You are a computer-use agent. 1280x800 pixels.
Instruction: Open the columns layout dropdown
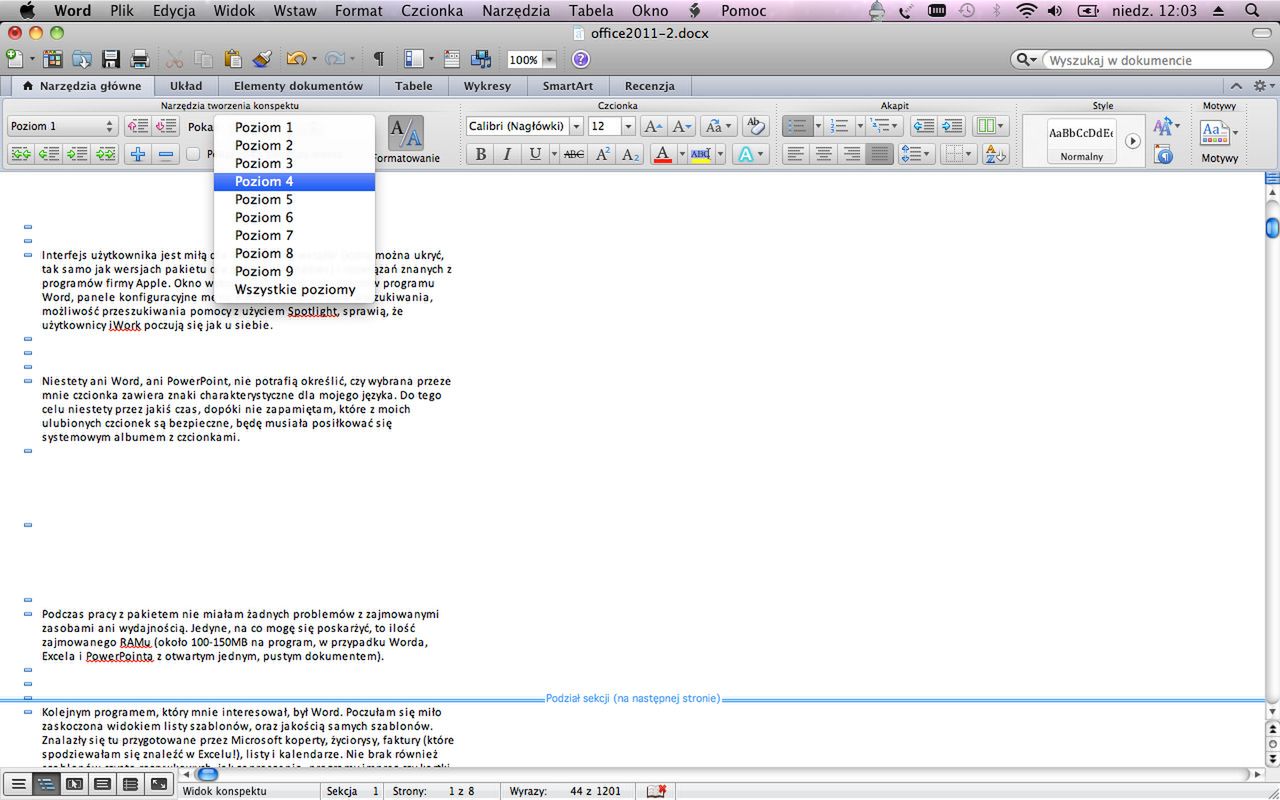point(991,126)
